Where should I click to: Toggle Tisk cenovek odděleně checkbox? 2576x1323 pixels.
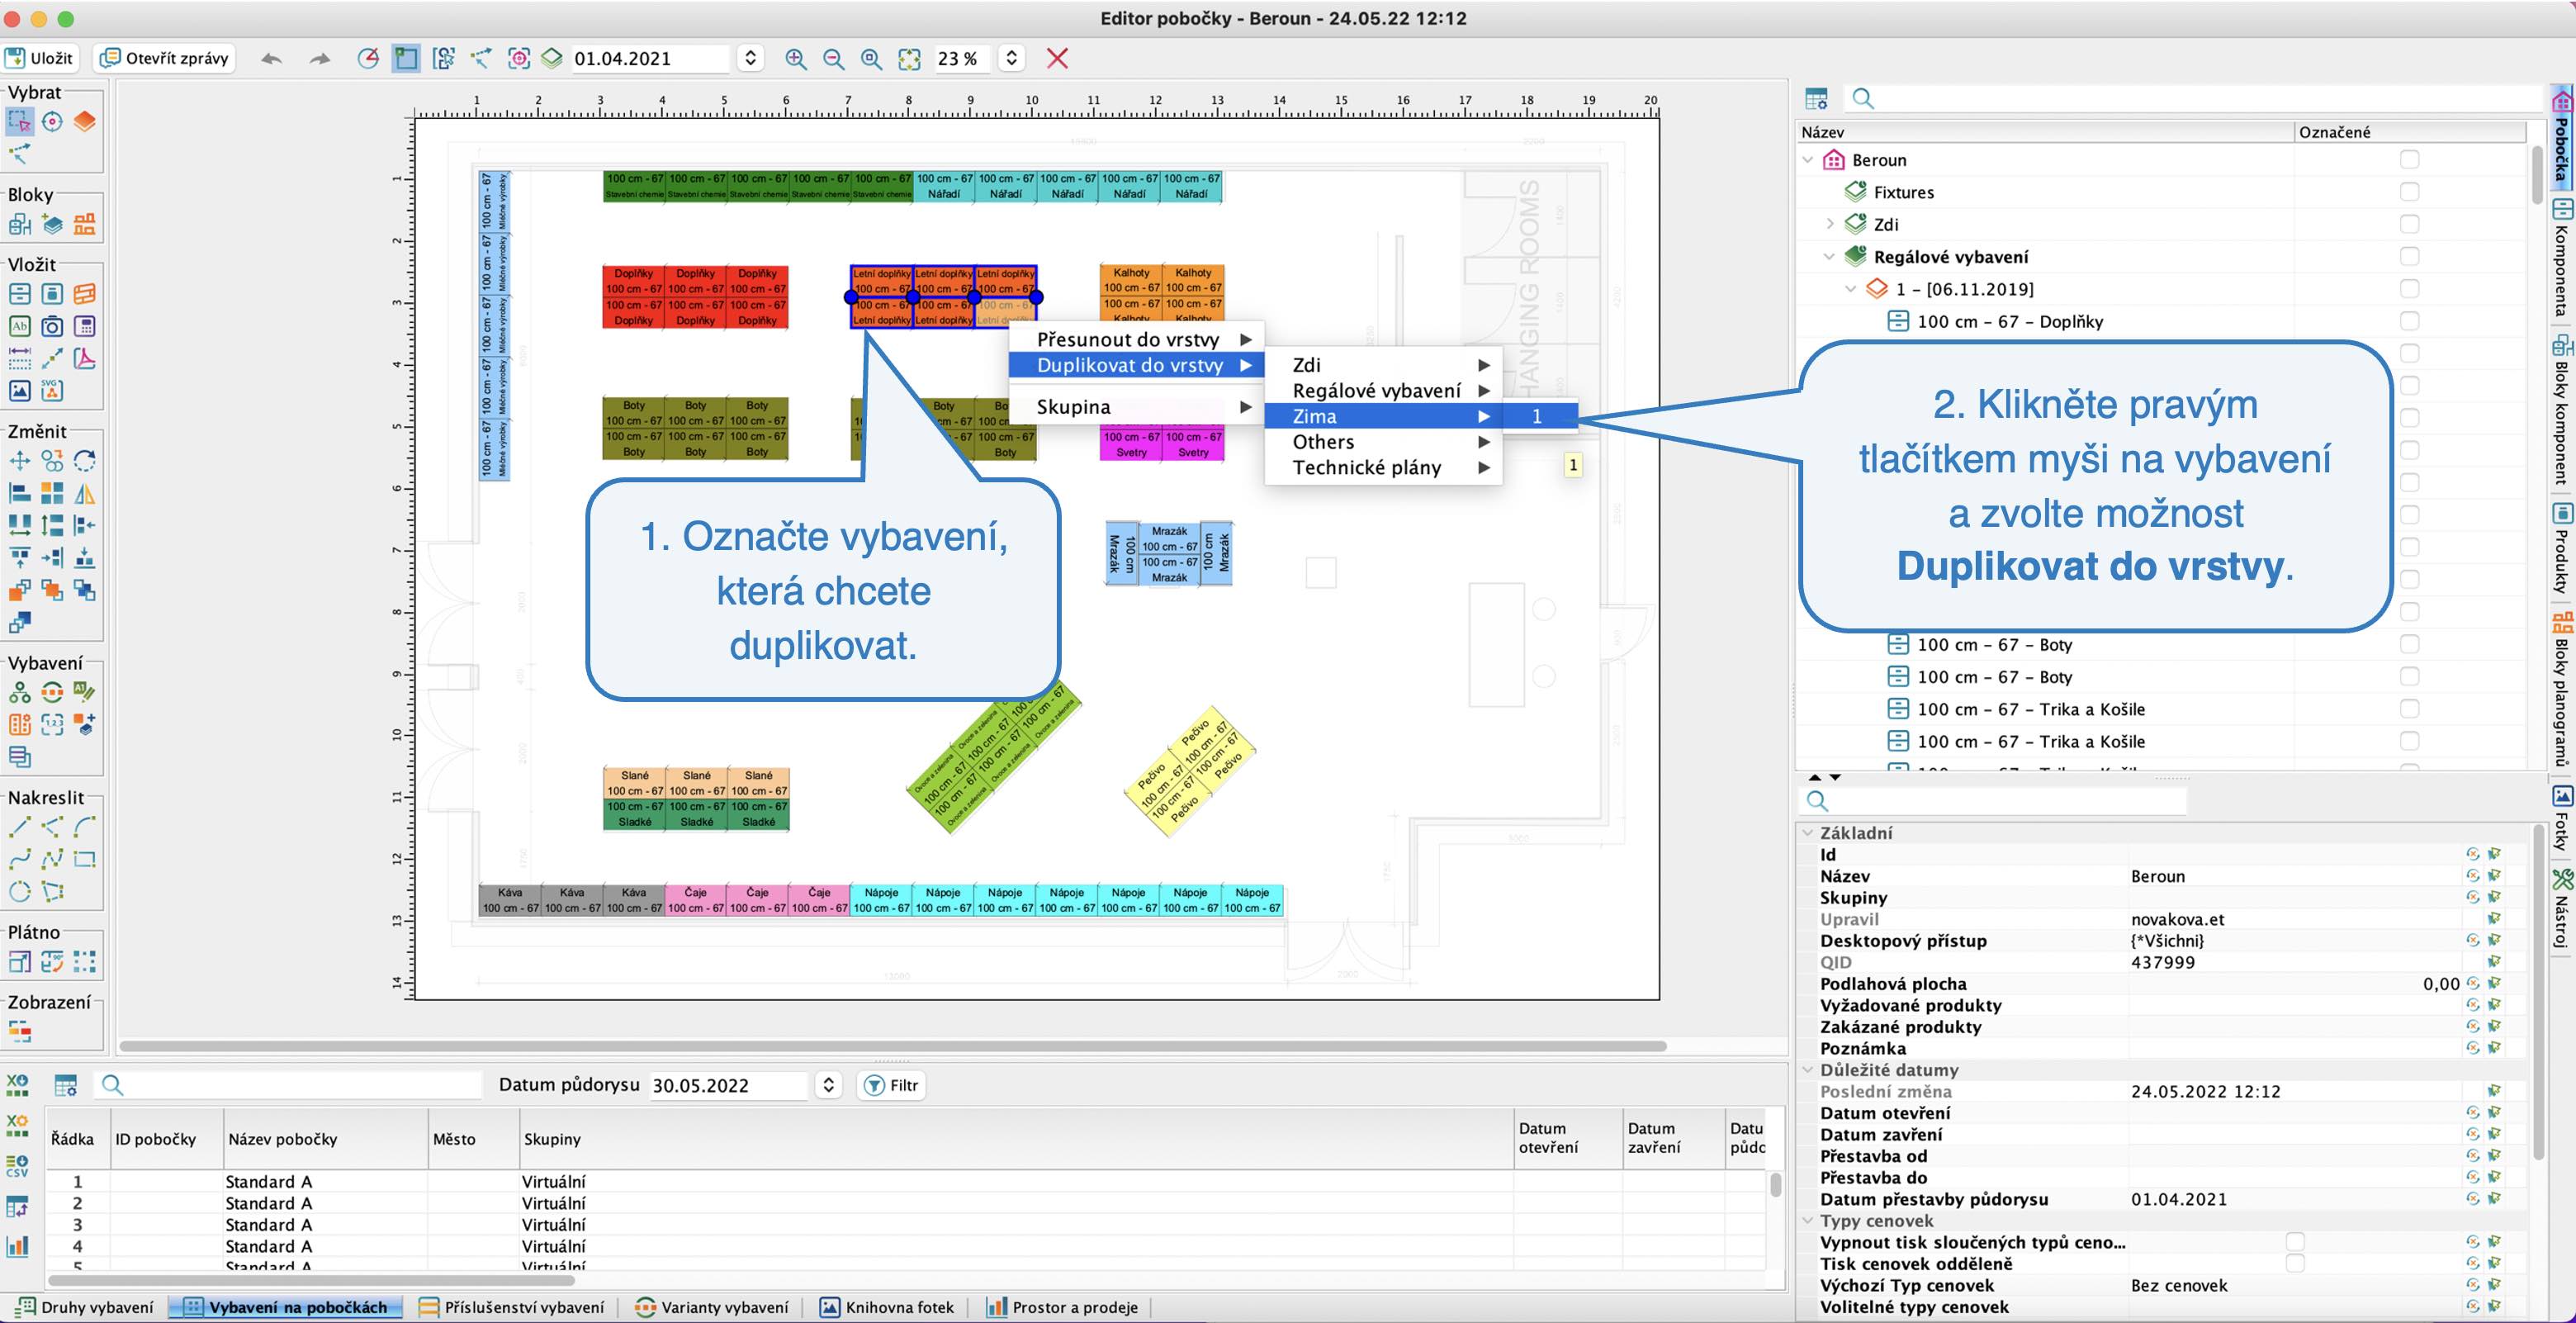(x=2295, y=1264)
